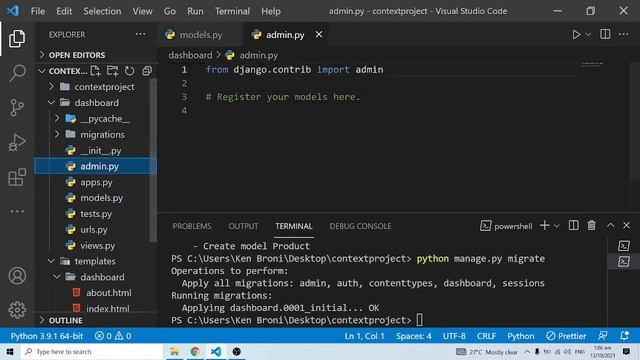Open terminal launch profile dropdown arrow

(556, 226)
